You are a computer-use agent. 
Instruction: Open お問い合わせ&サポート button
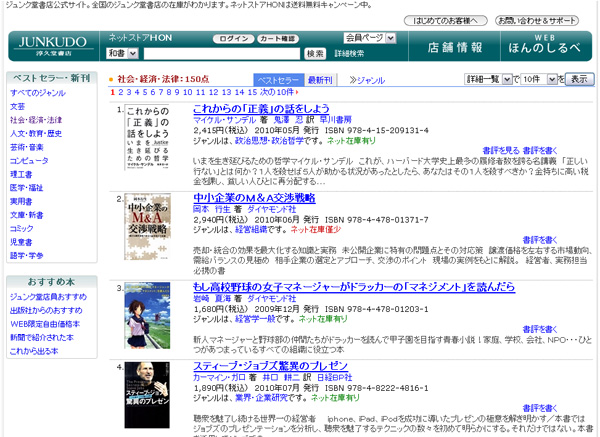point(536,21)
